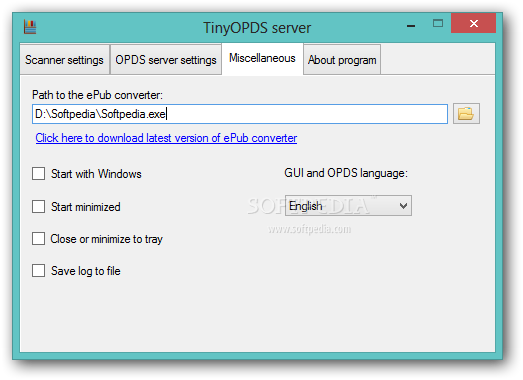Click the 'TinyOPDS server' window title
This screenshot has height=380, width=523.
point(257,28)
